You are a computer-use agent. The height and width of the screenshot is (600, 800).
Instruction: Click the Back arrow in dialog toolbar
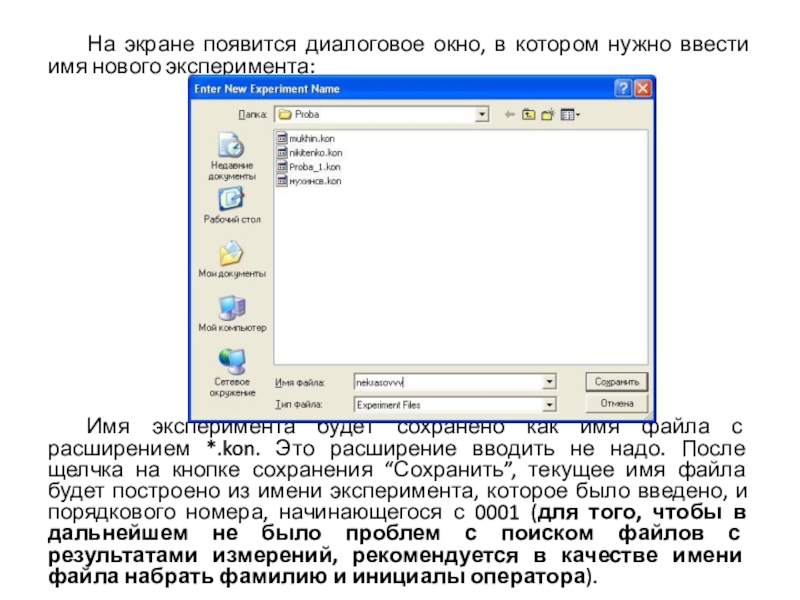(509, 115)
